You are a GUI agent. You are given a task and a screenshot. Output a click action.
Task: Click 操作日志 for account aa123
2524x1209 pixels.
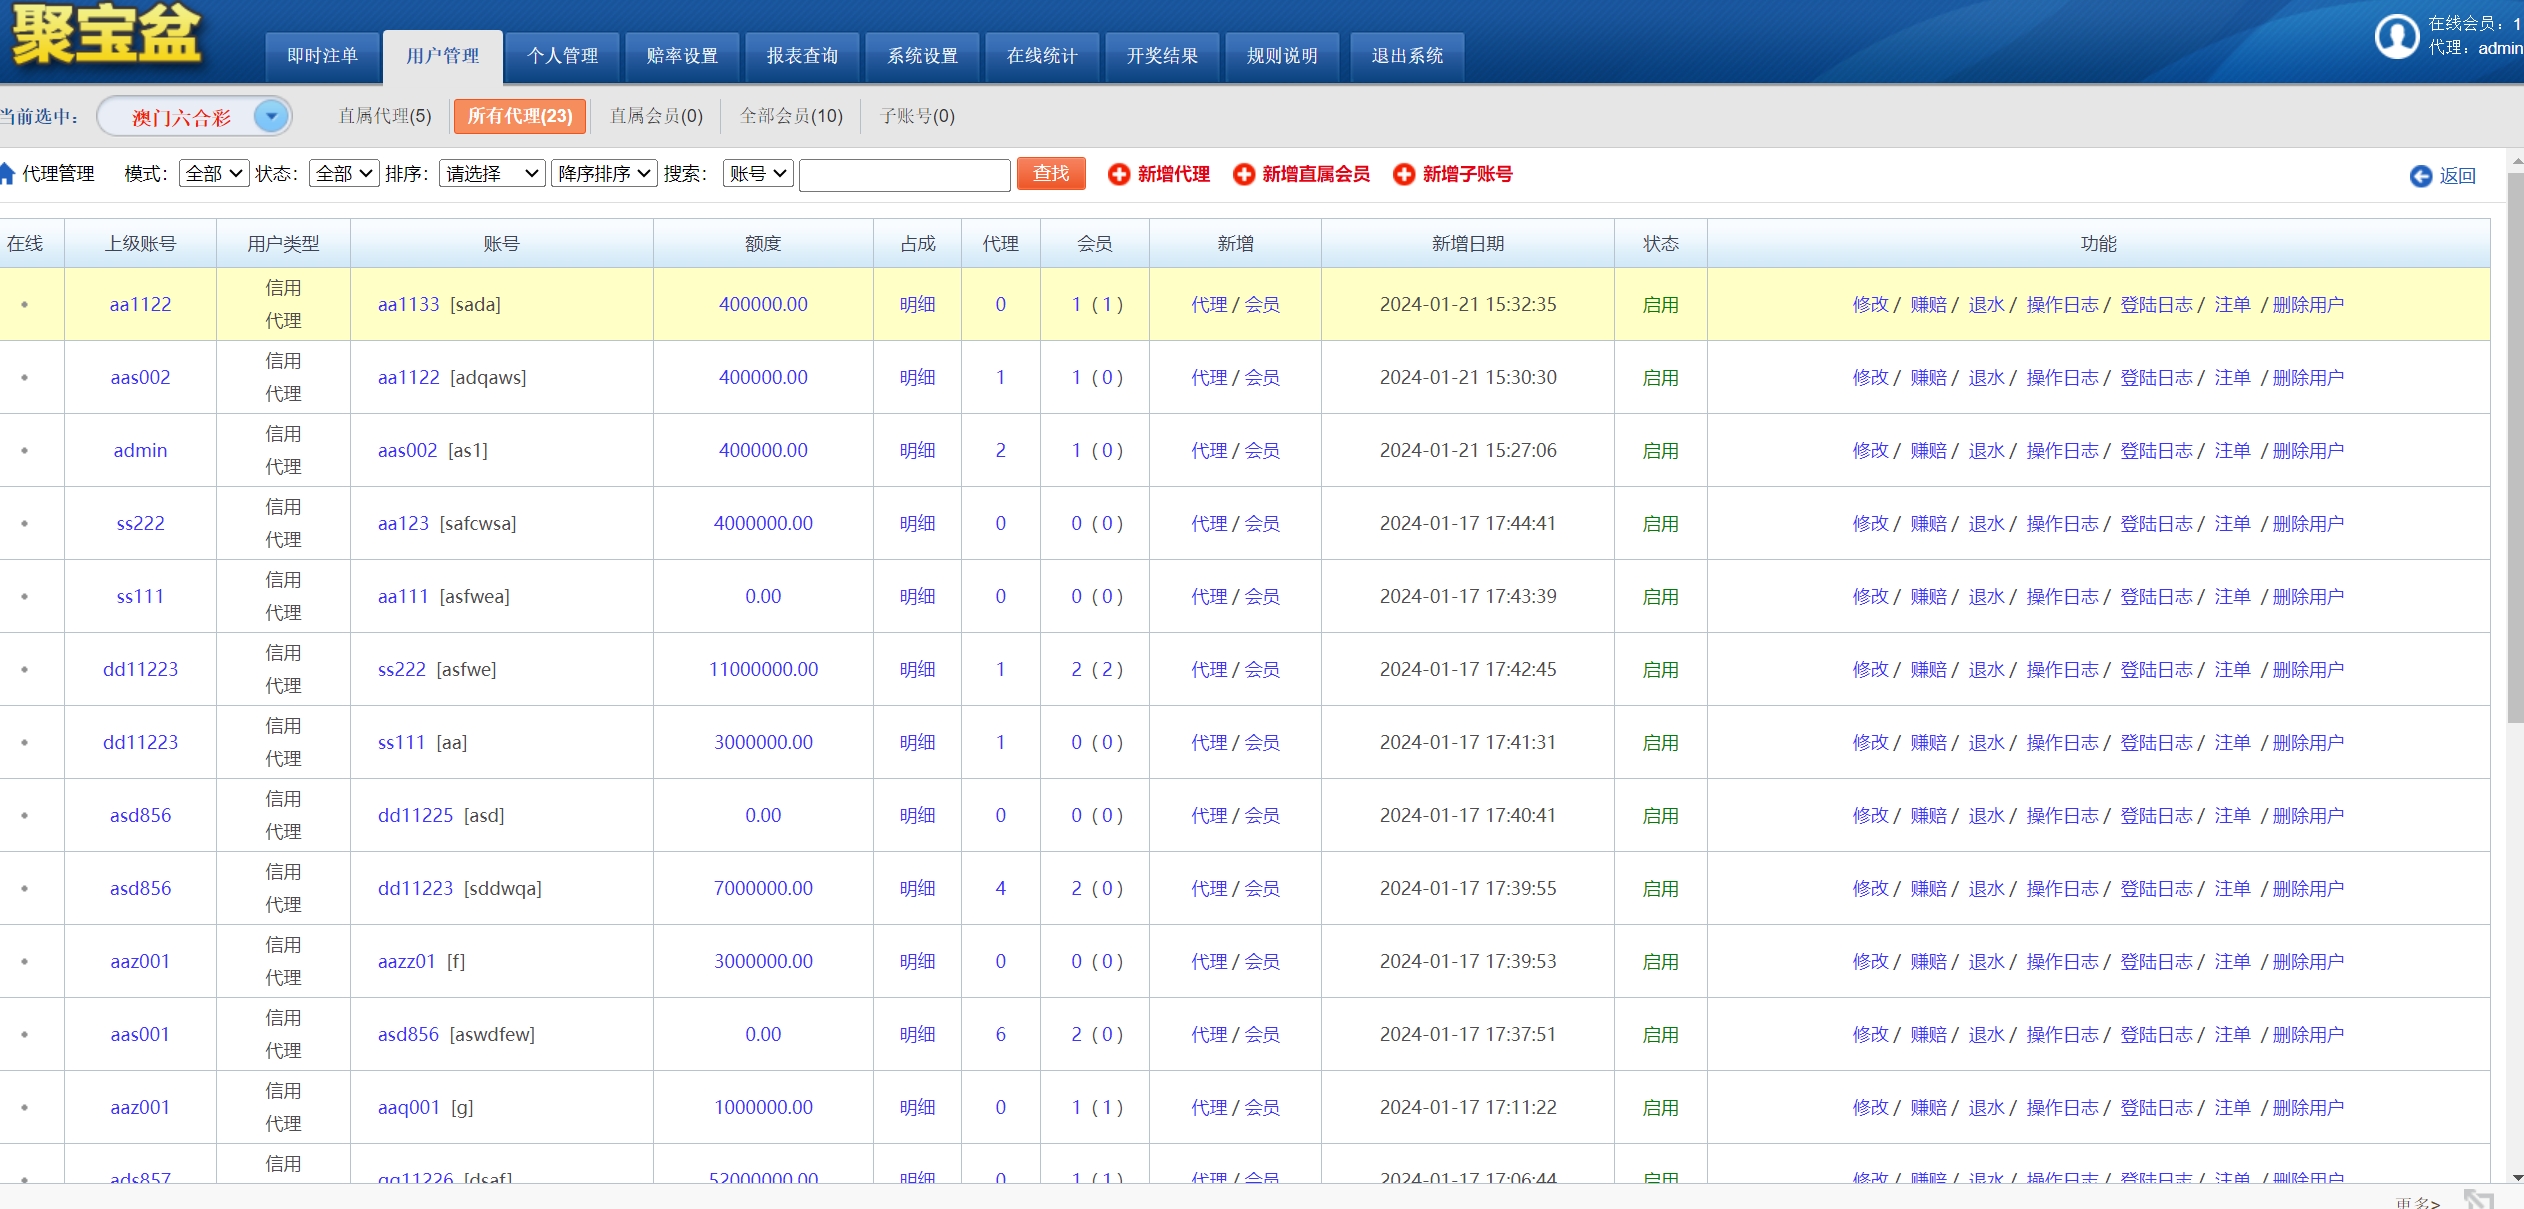2062,523
